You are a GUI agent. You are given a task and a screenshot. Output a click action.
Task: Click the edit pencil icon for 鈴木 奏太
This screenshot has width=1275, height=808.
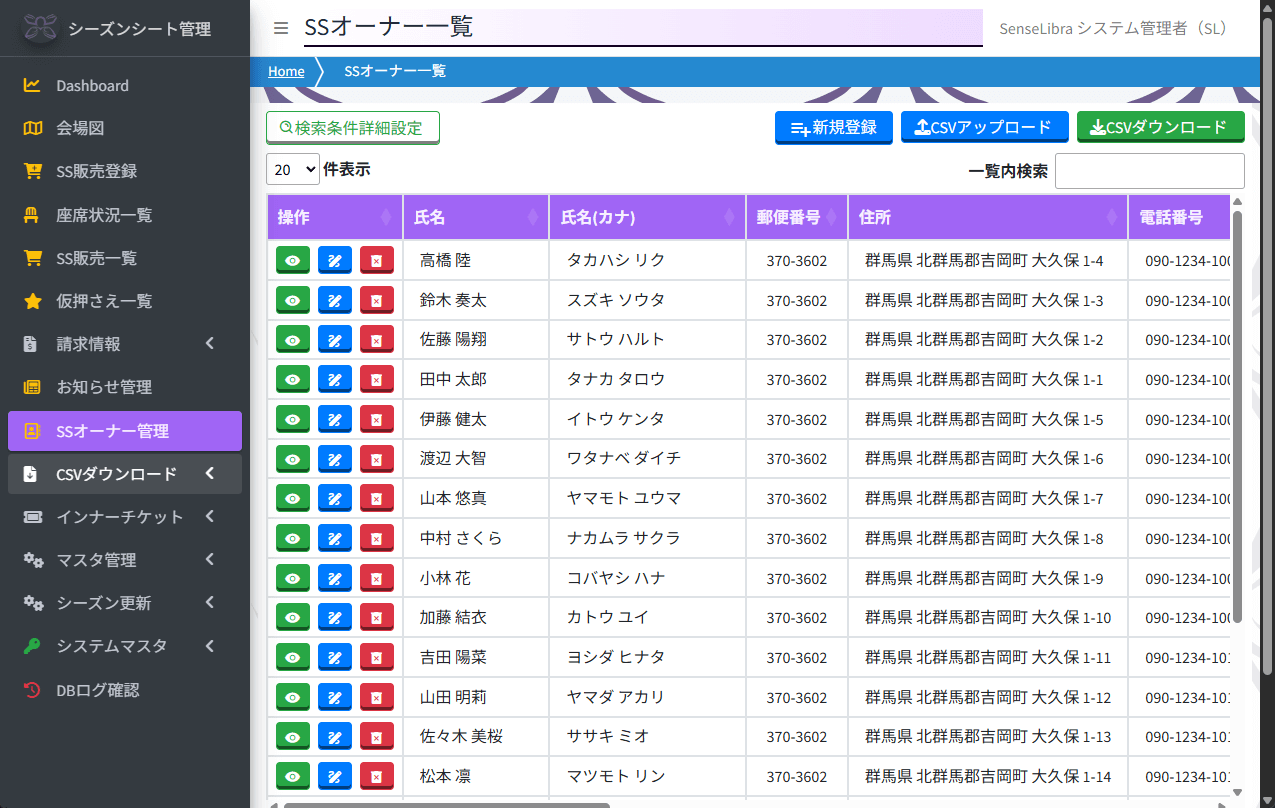(x=334, y=300)
